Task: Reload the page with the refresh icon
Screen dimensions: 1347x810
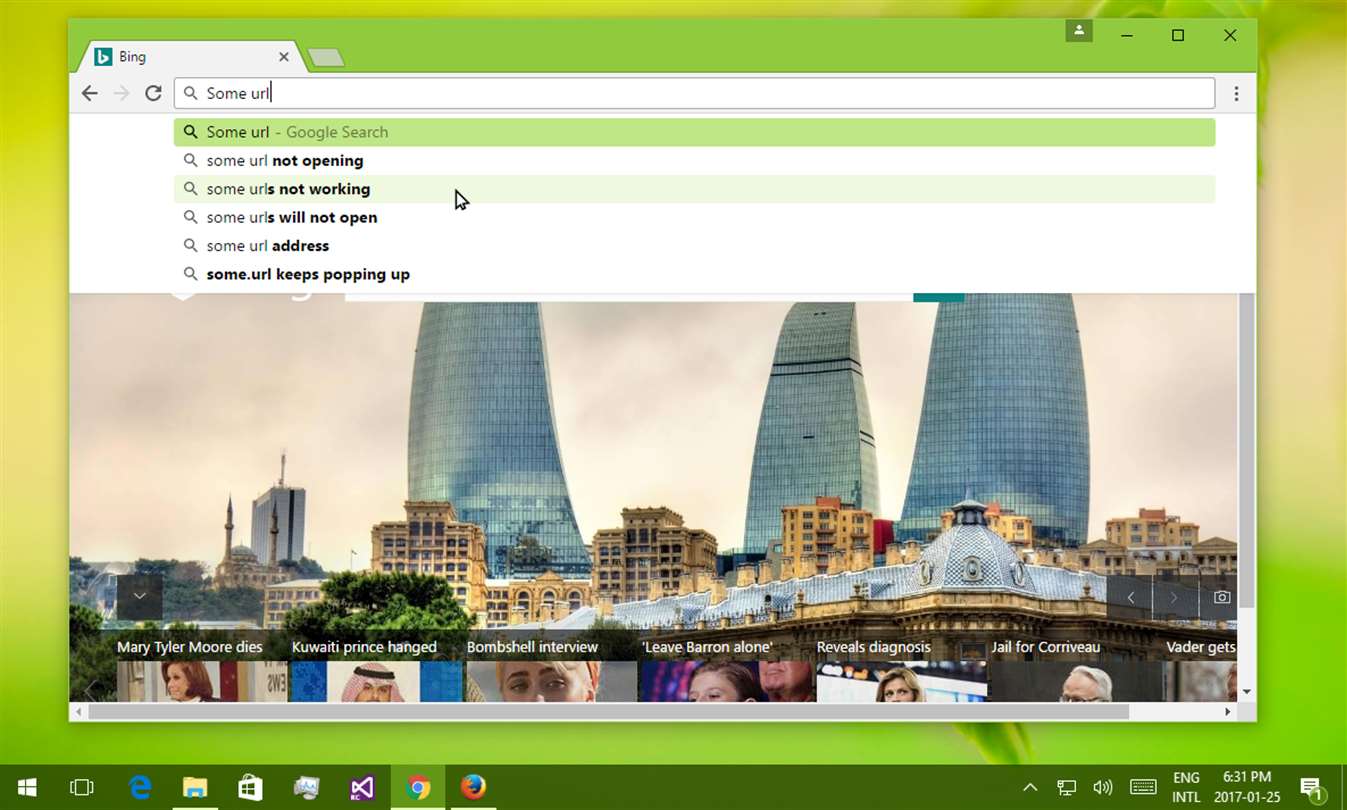Action: 153,93
